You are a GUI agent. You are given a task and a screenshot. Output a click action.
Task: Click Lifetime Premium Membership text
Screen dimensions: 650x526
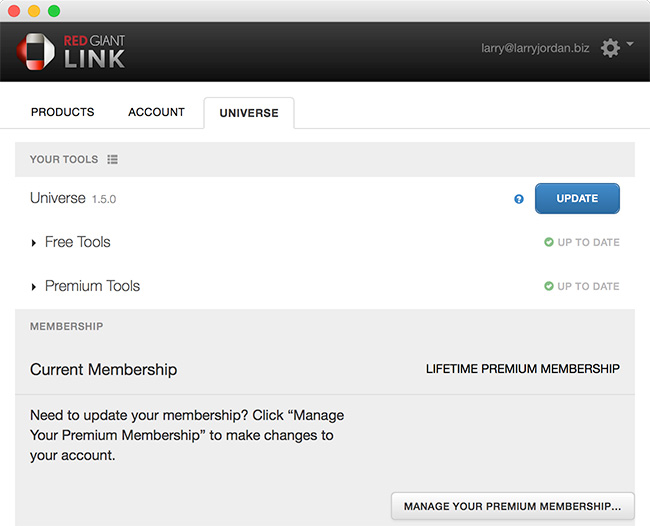click(x=523, y=368)
